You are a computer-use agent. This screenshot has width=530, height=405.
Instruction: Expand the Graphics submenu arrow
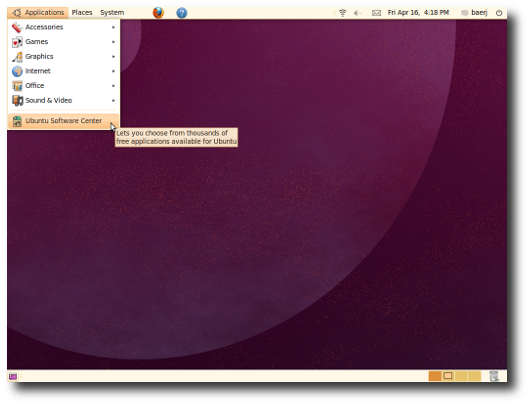[x=114, y=56]
